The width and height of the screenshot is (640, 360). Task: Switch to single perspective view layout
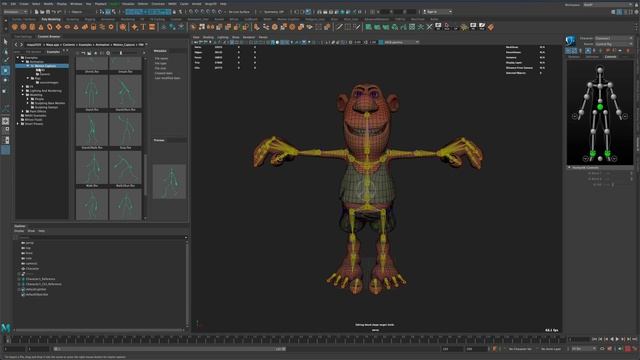pos(6,121)
